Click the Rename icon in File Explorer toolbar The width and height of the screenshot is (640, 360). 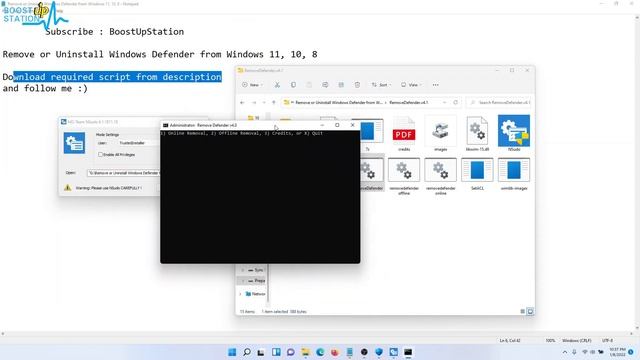325,85
